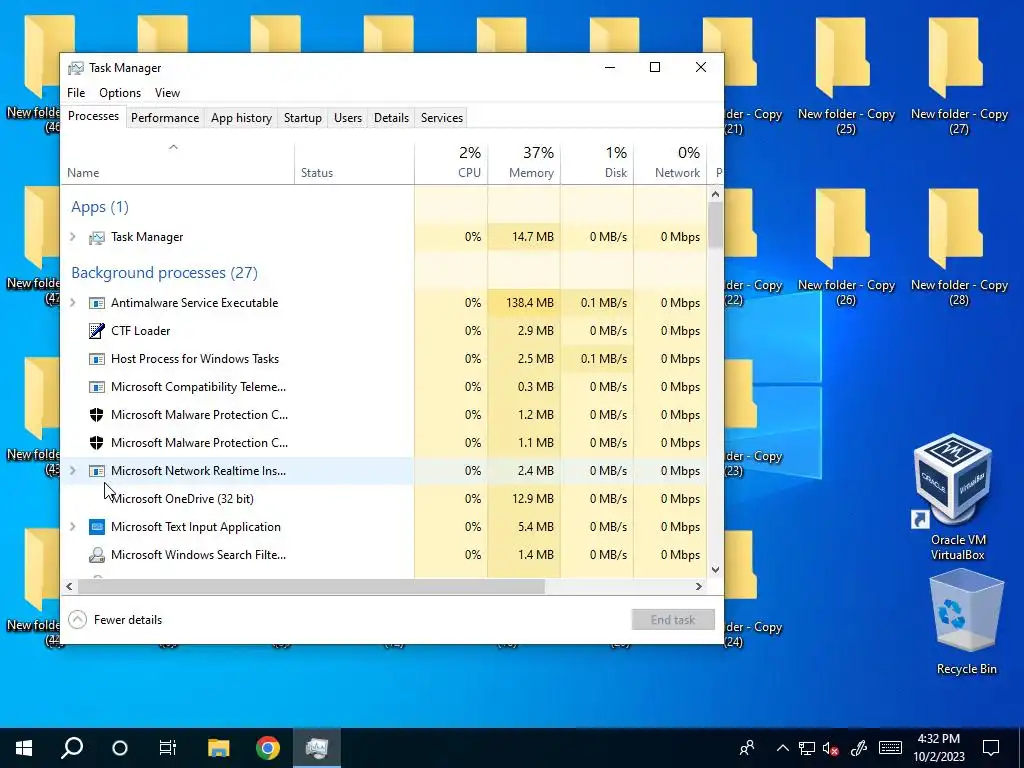1024x768 pixels.
Task: Click the Apps (1) group heading
Action: pos(100,207)
